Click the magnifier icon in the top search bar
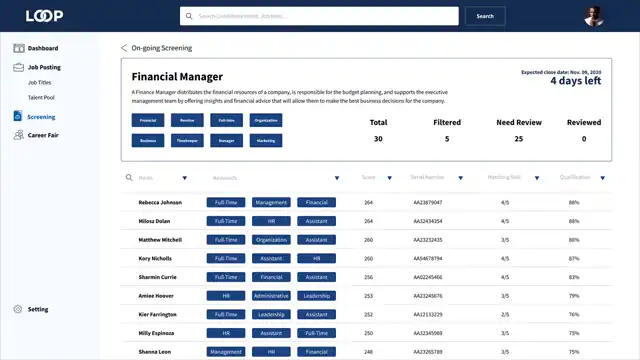This screenshot has height=360, width=640. [x=189, y=16]
